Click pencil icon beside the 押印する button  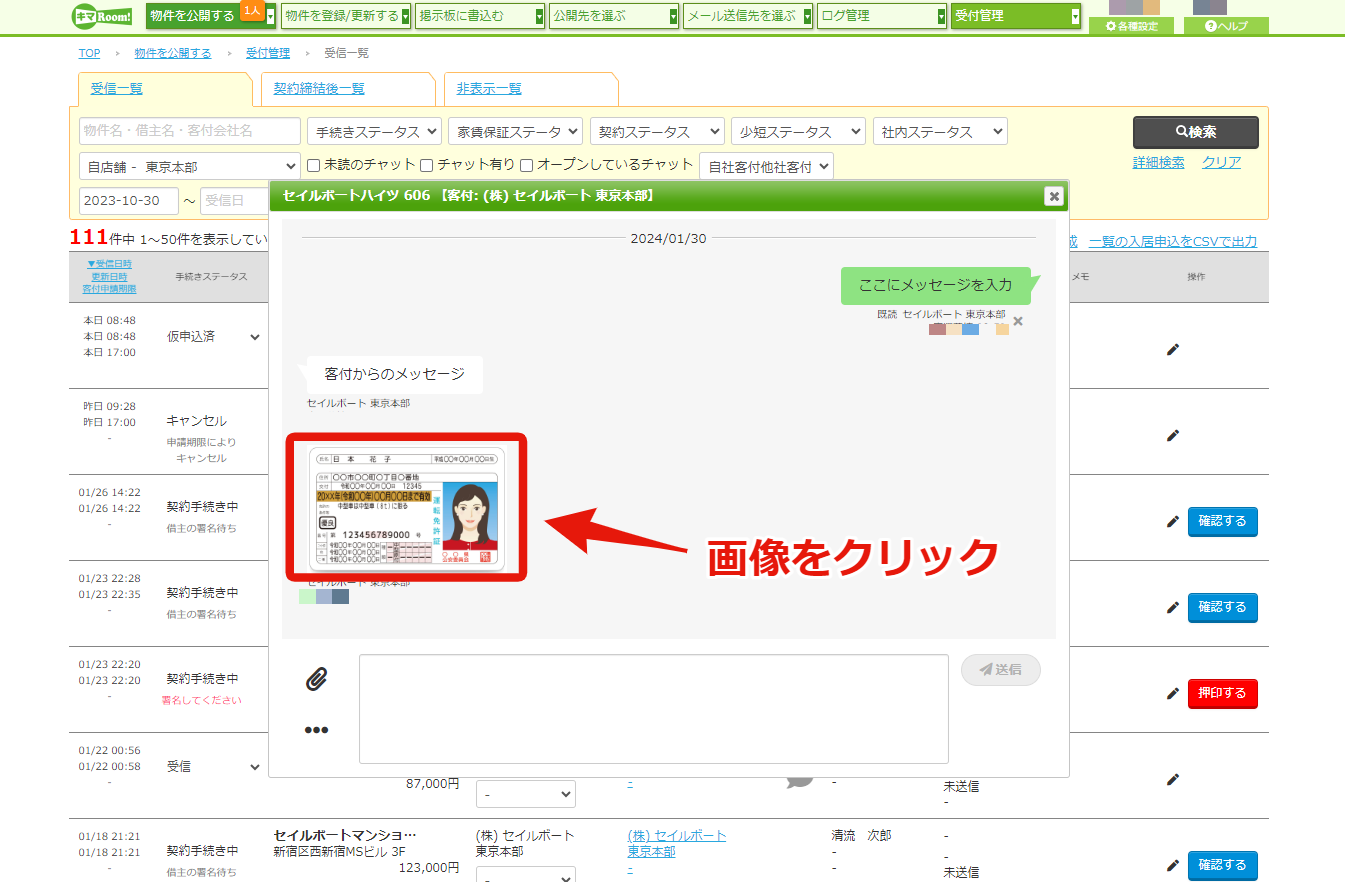[1173, 693]
